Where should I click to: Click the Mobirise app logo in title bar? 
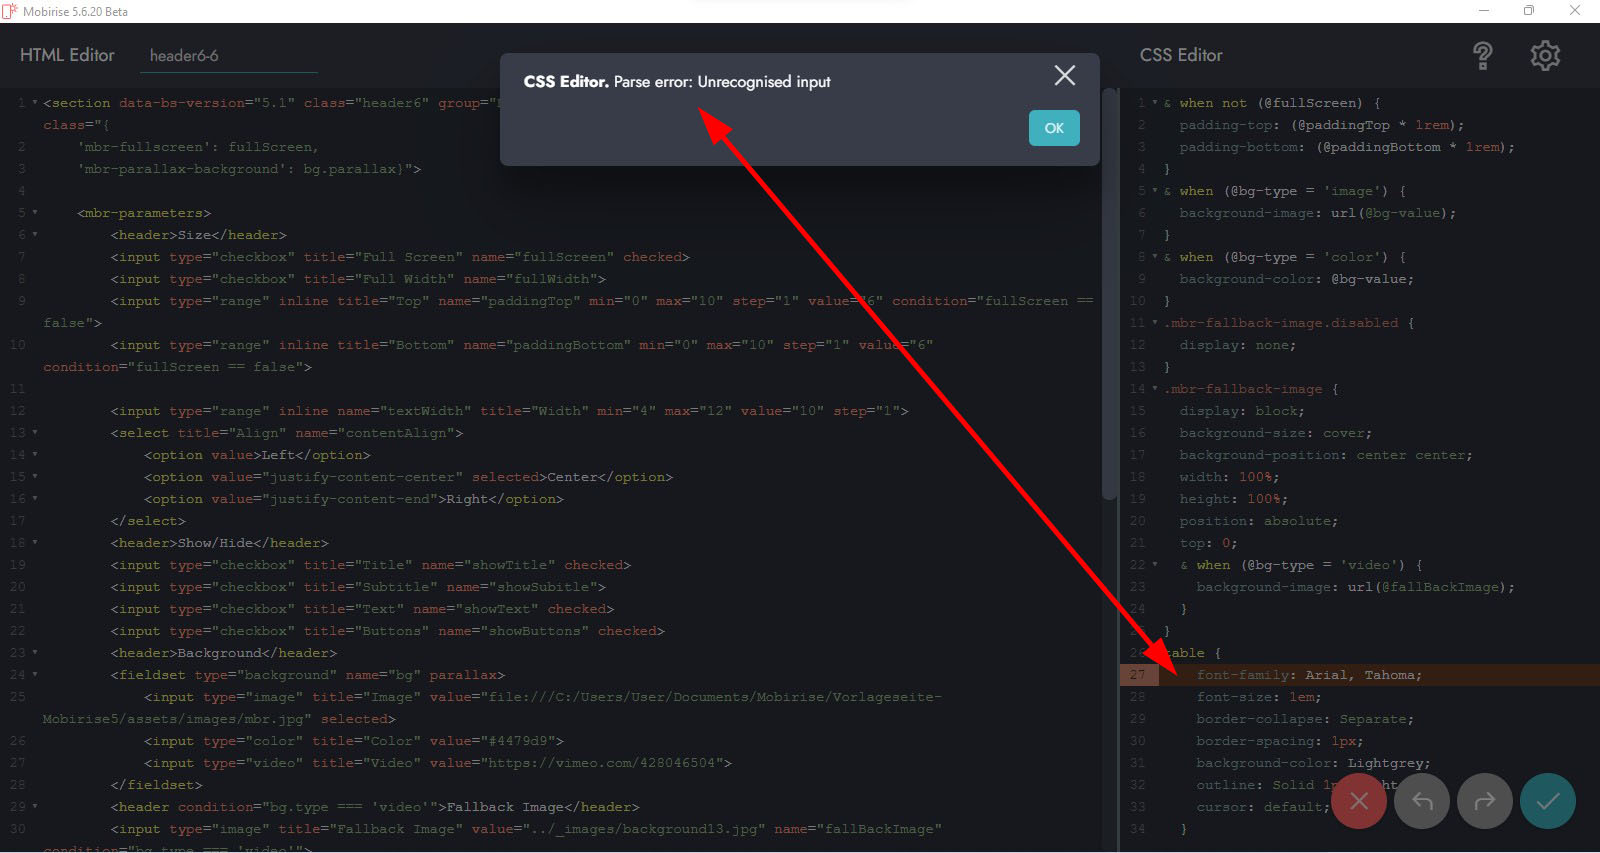pos(10,11)
